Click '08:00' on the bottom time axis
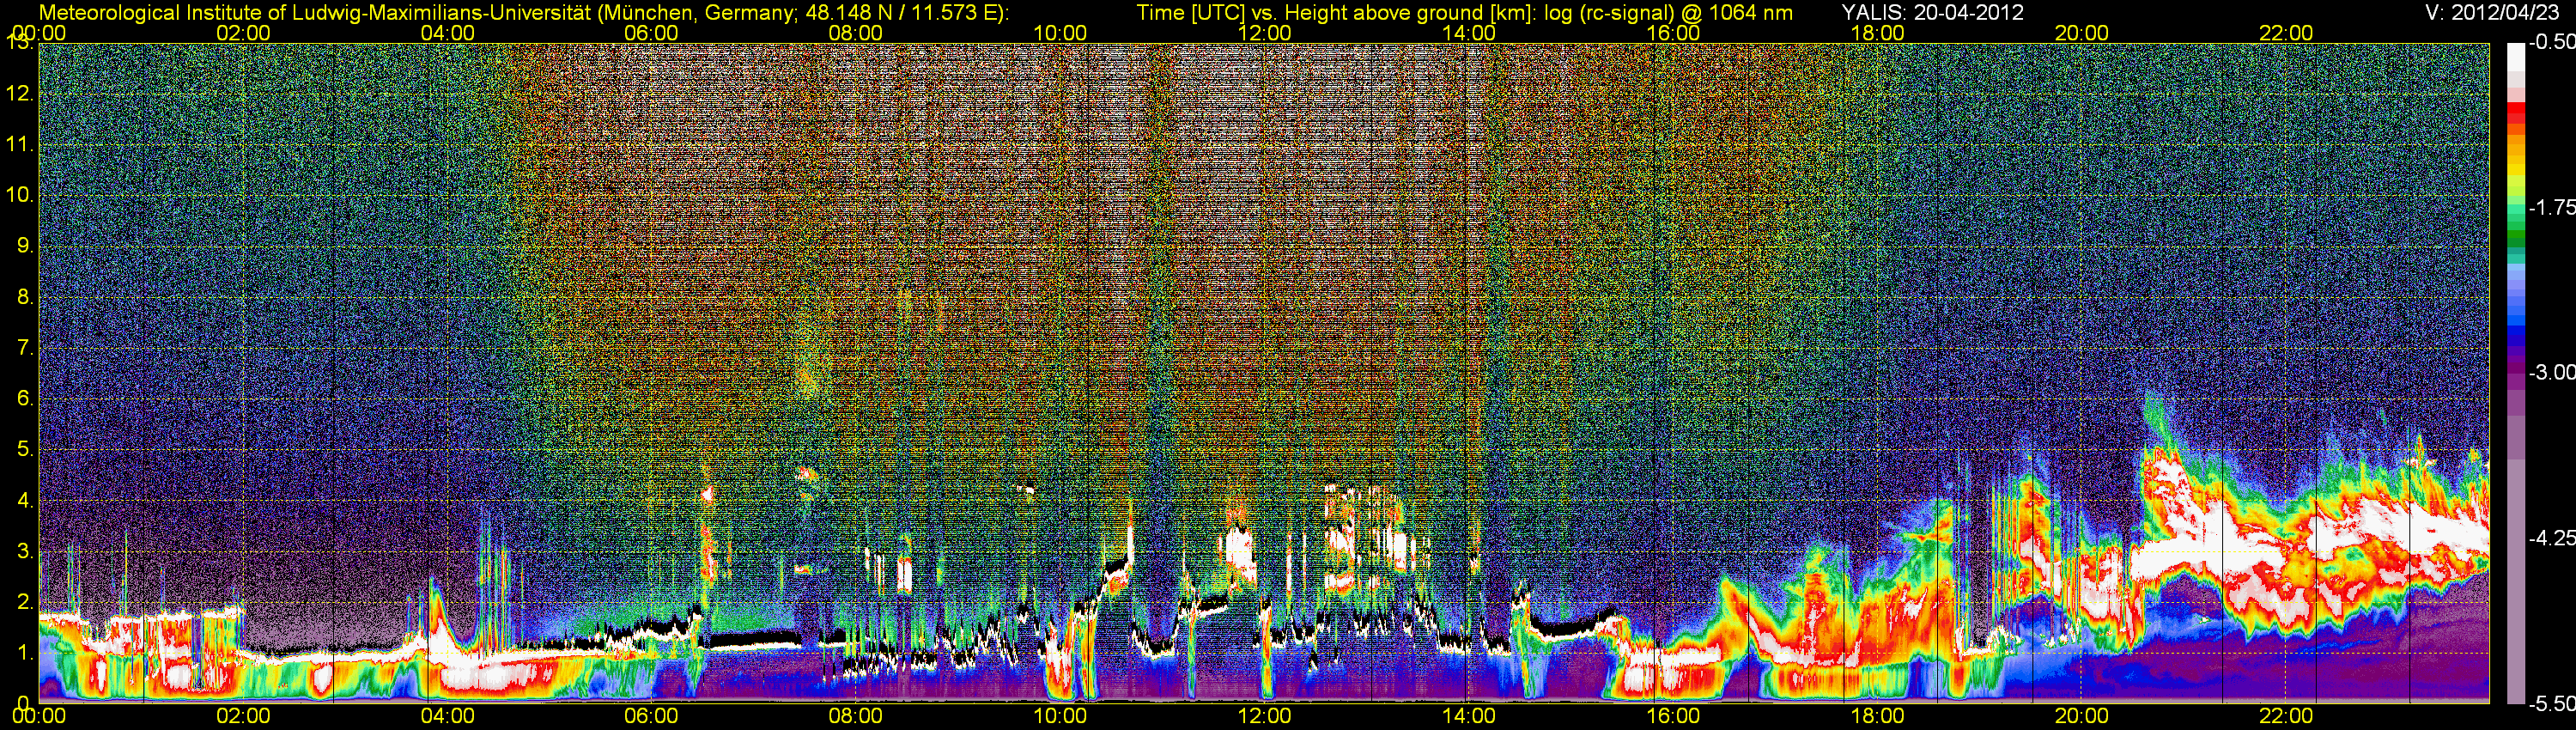The height and width of the screenshot is (730, 2576). coord(856,716)
